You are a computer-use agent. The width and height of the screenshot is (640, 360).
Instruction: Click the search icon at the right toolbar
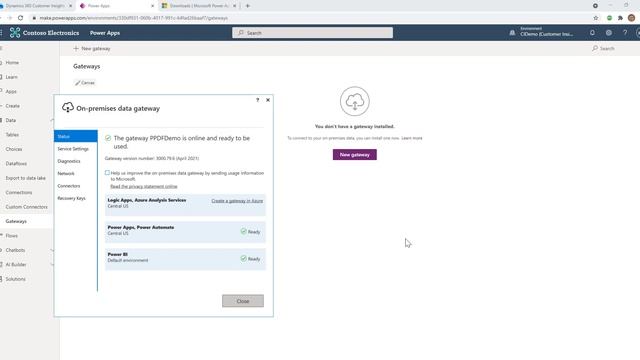tap(595, 48)
